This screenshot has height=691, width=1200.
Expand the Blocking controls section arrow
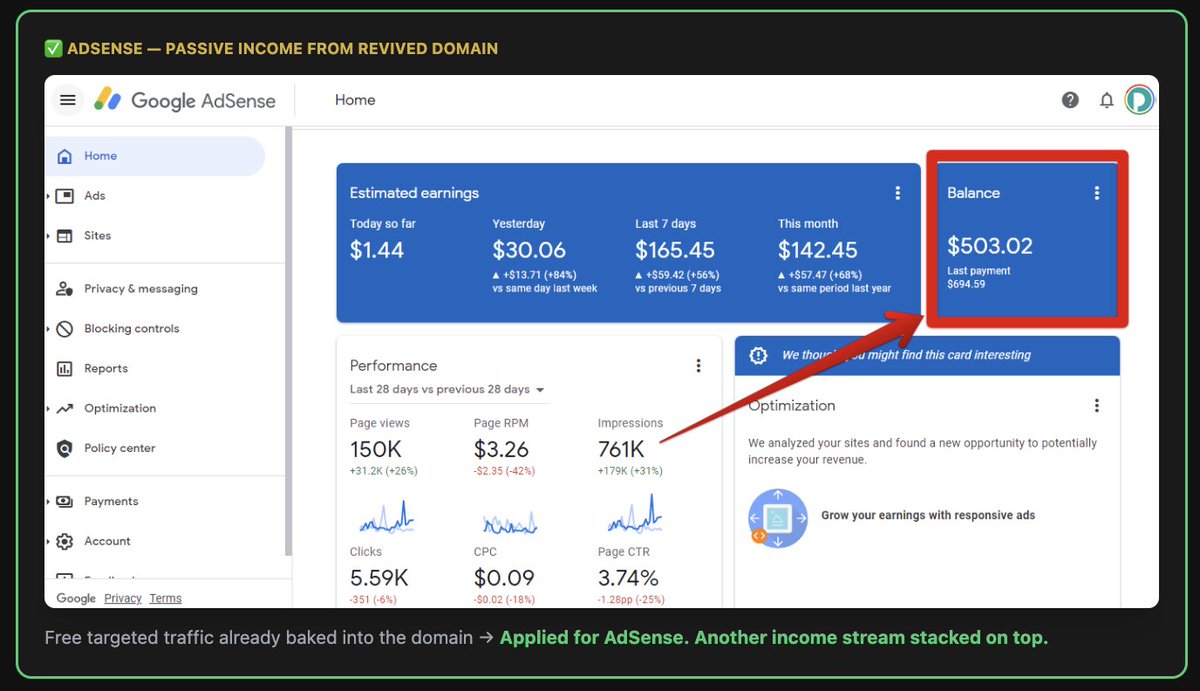[x=48, y=329]
